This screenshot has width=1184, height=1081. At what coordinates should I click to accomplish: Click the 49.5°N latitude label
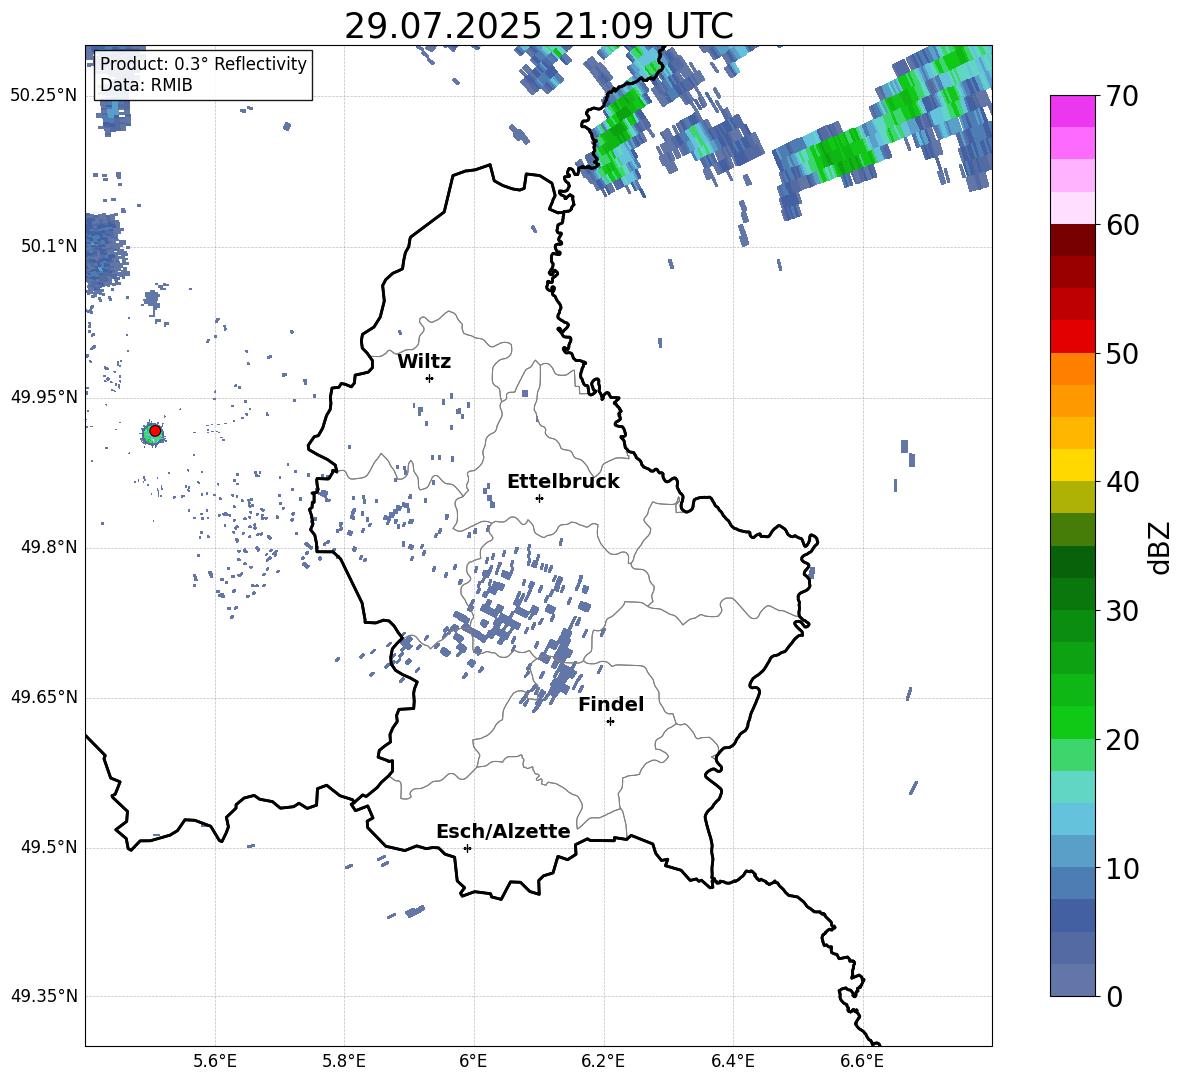tap(49, 847)
